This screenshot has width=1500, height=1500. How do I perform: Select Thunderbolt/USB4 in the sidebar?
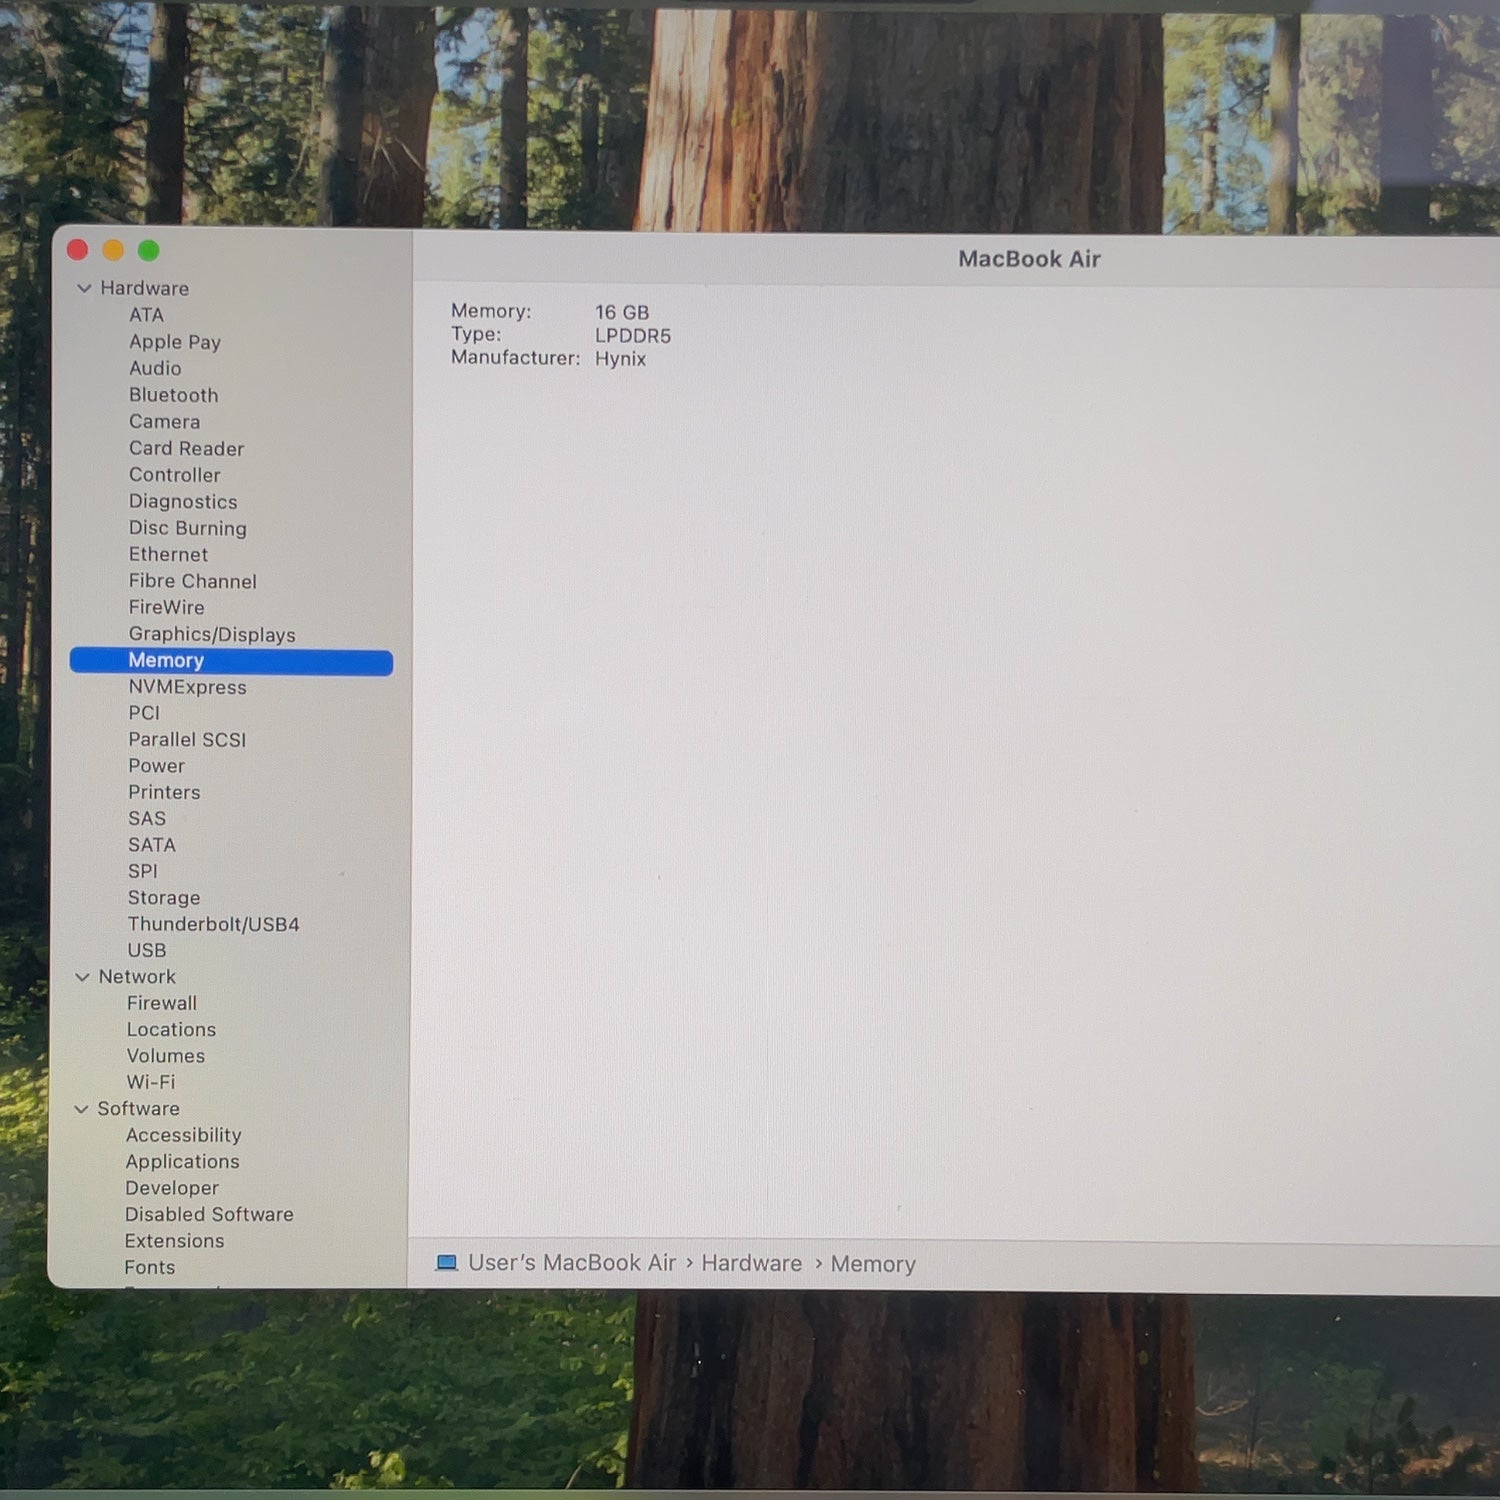213,924
